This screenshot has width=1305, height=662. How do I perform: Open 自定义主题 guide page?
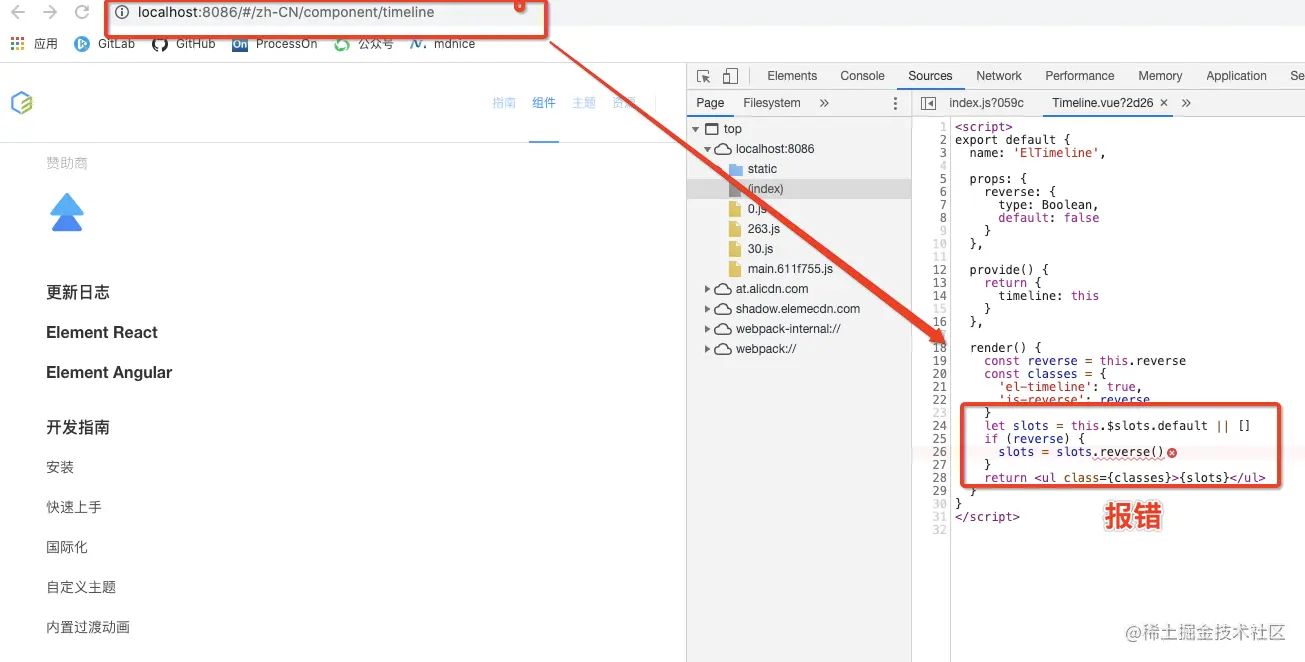click(81, 587)
